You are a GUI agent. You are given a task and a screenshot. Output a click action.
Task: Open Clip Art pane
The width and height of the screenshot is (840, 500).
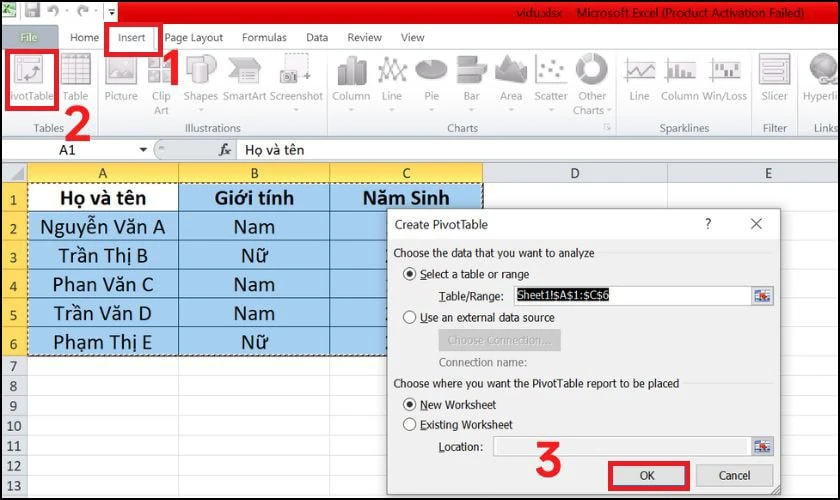point(161,86)
